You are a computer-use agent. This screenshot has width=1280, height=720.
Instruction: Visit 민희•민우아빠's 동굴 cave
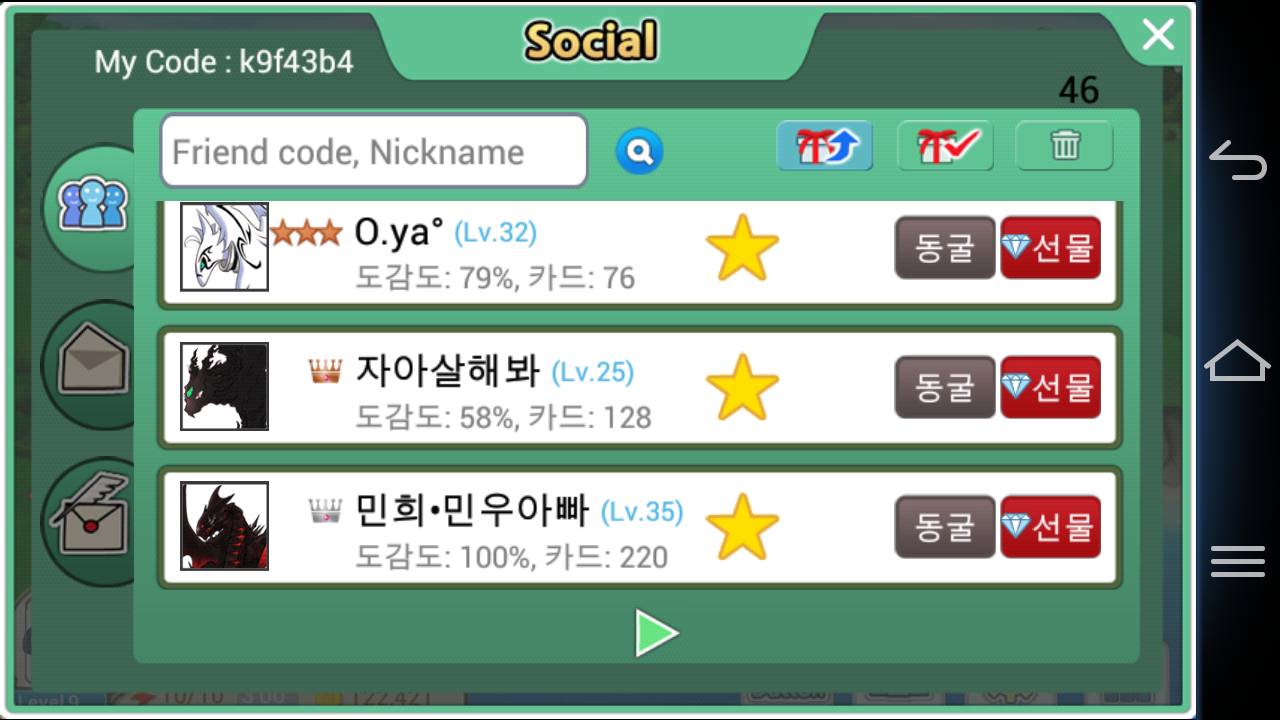(x=945, y=527)
